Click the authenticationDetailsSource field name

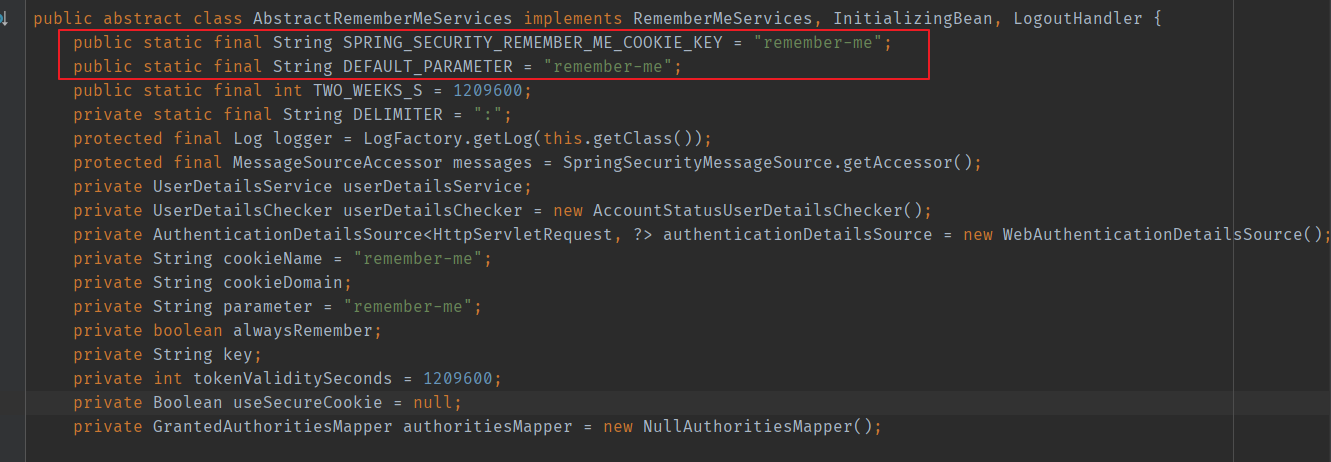point(797,235)
